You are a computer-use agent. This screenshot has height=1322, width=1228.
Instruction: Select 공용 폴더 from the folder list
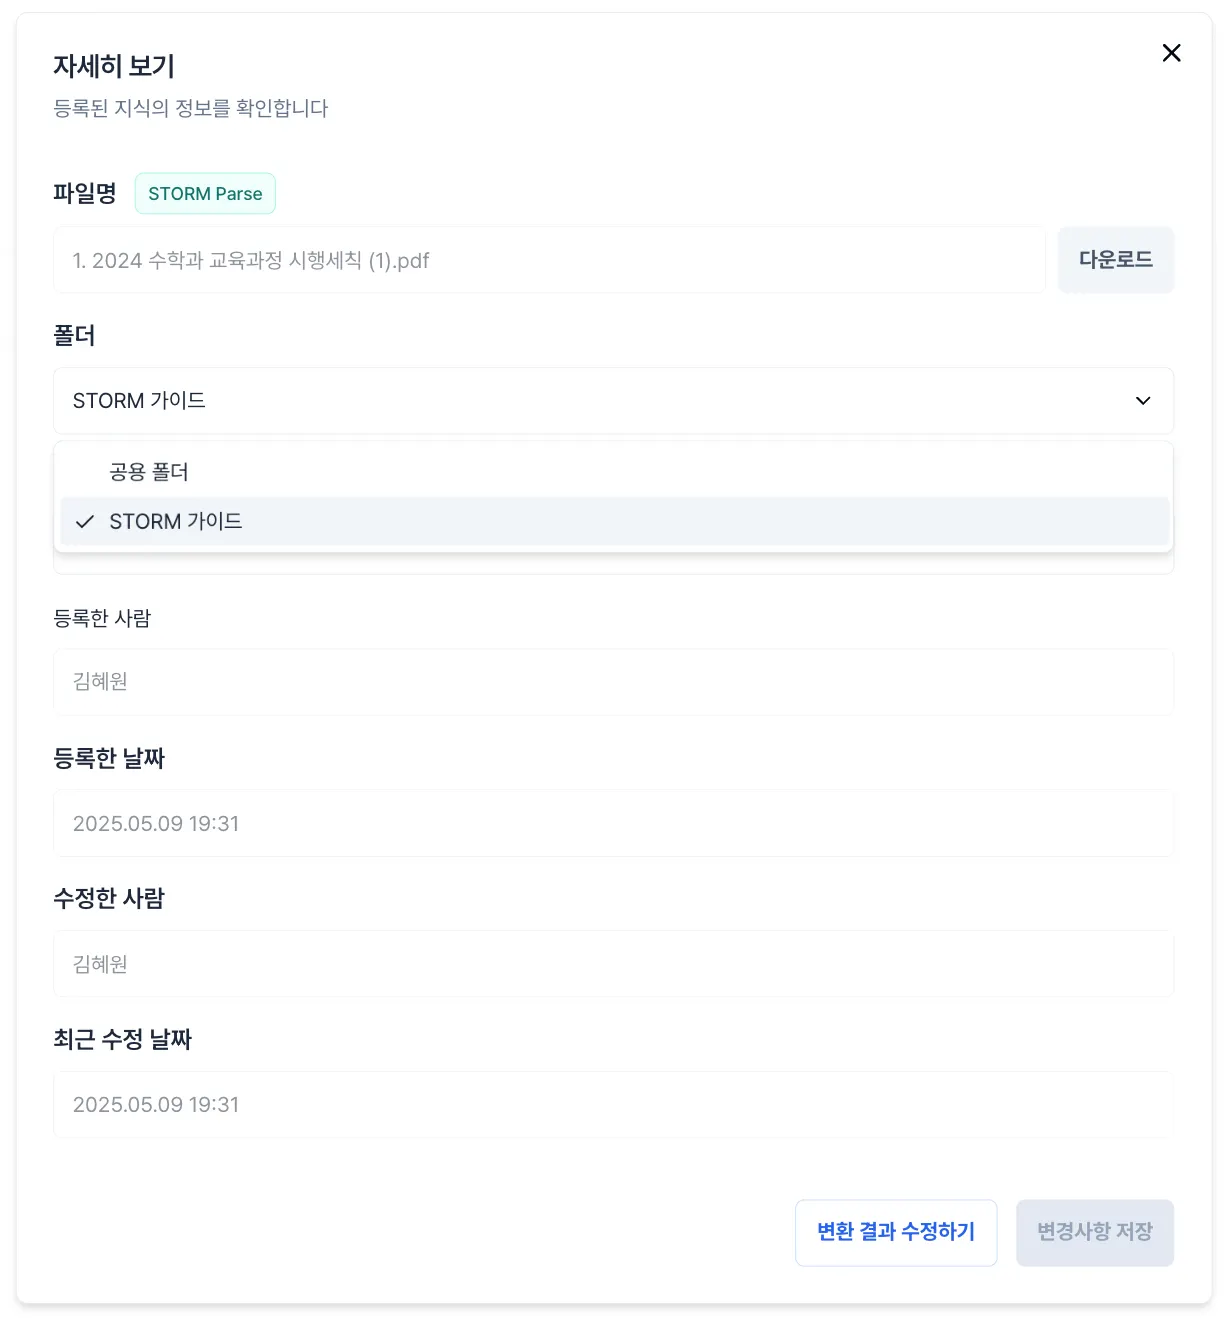click(149, 472)
